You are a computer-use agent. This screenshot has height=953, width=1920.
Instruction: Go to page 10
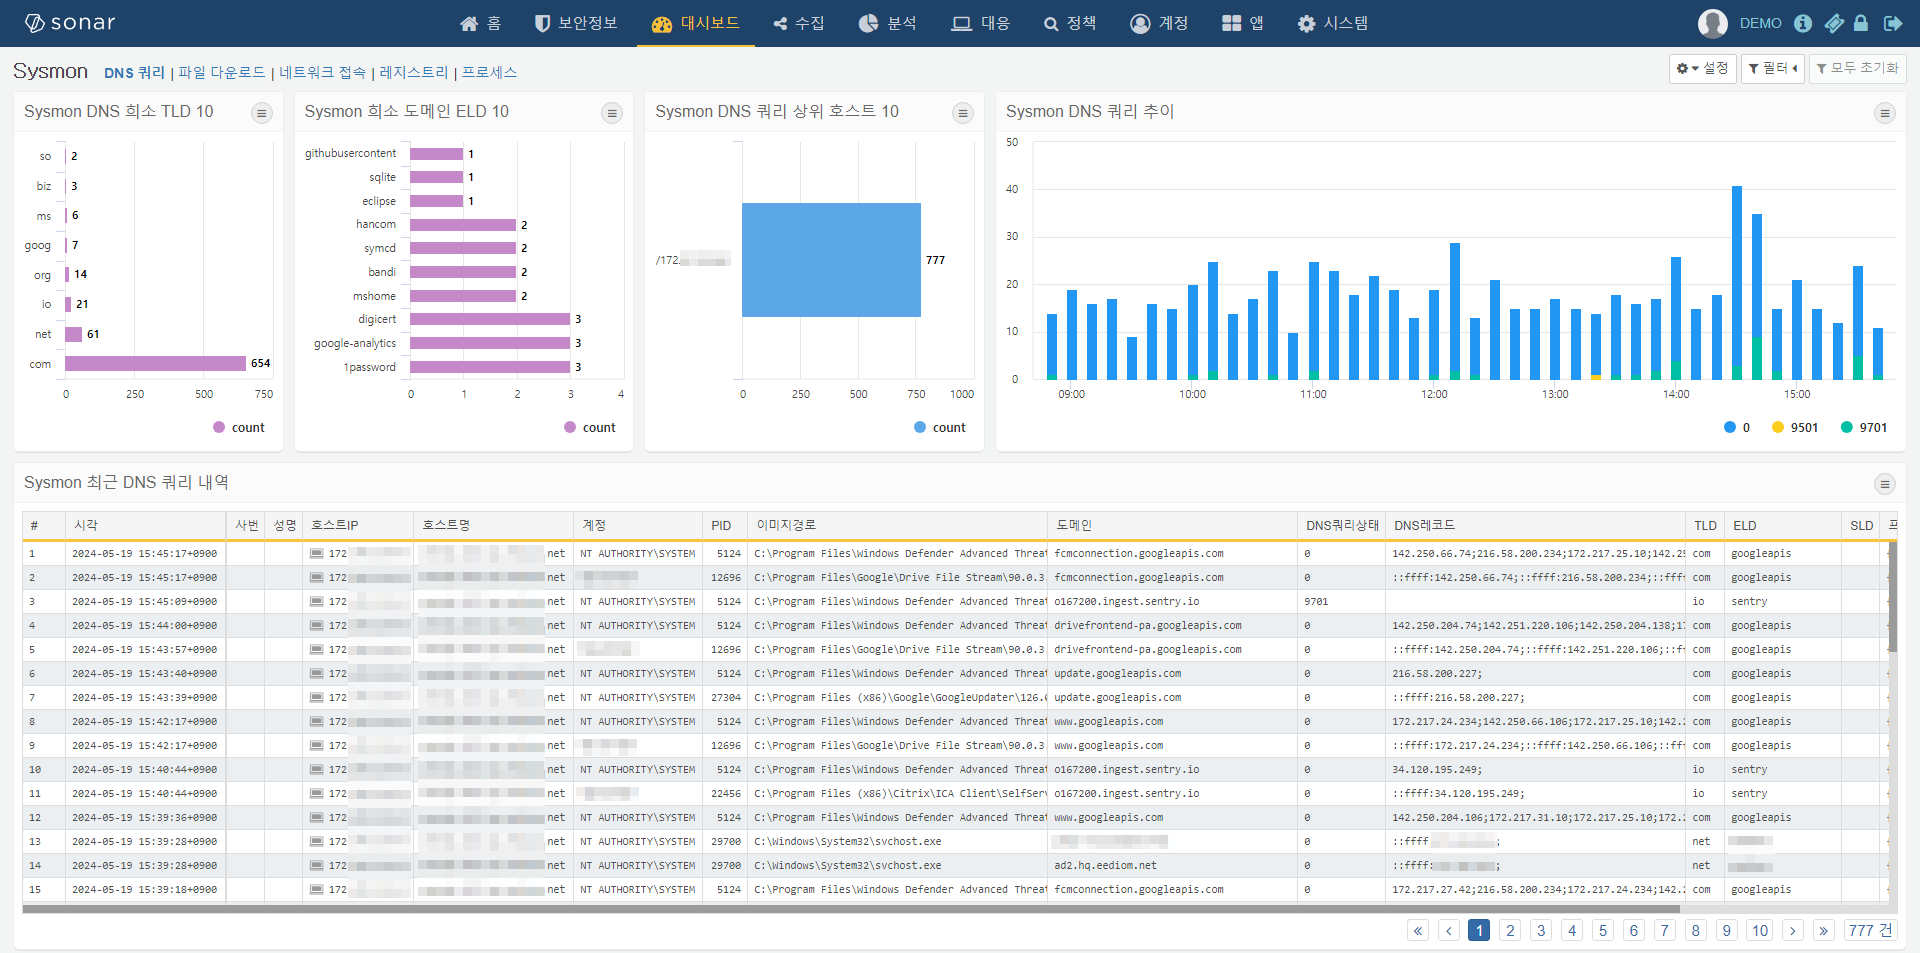coord(1760,931)
